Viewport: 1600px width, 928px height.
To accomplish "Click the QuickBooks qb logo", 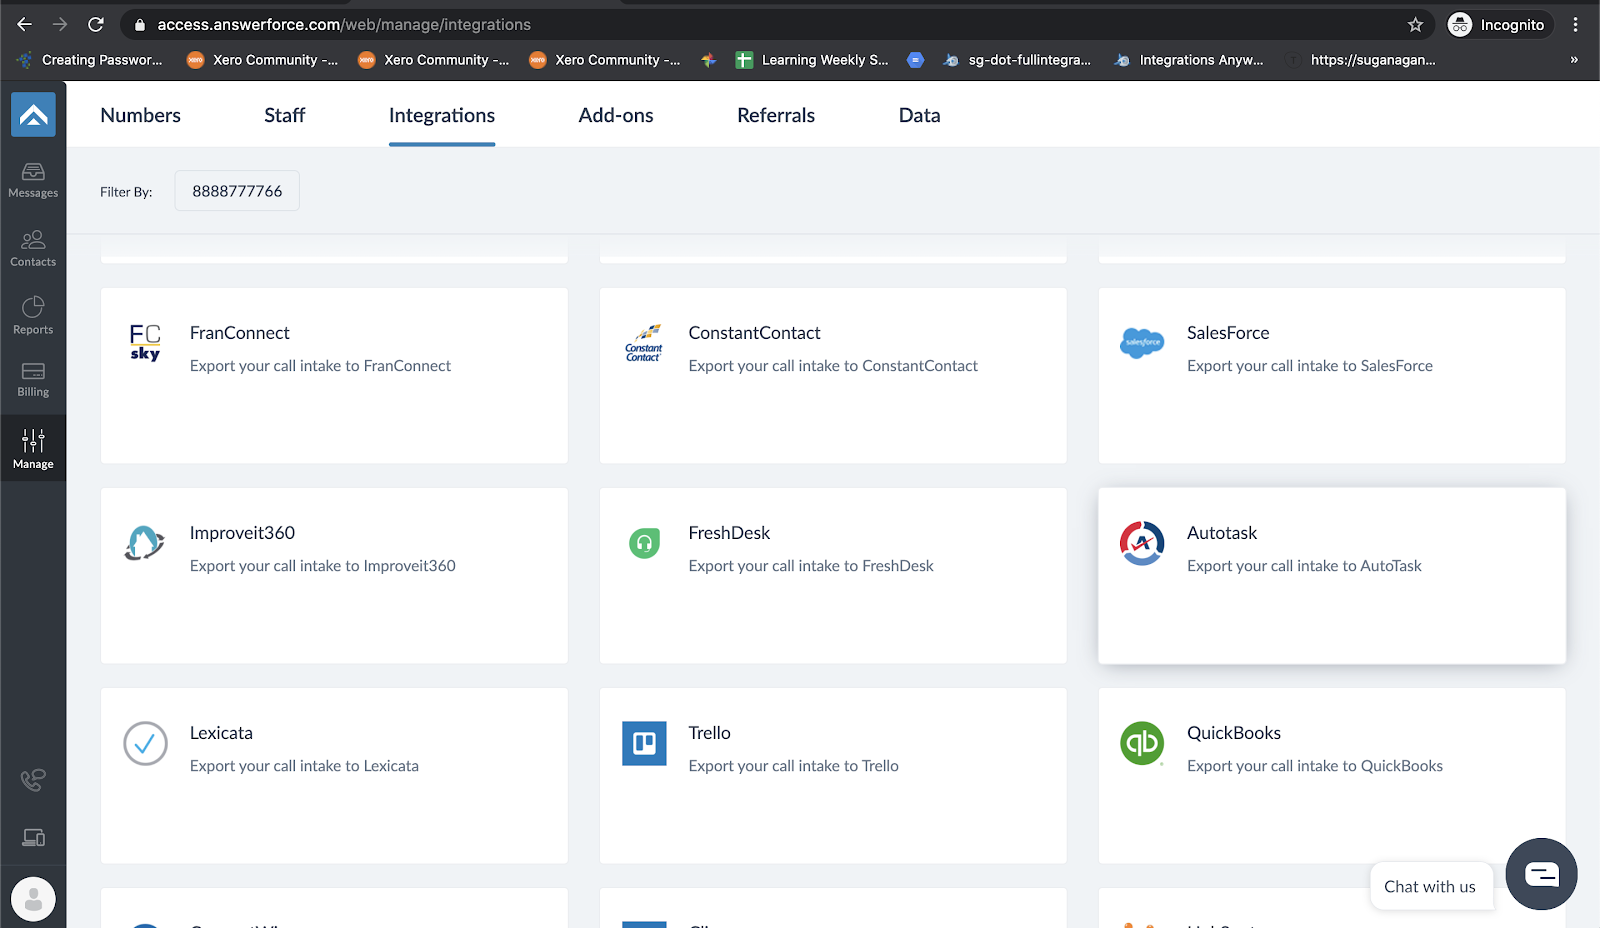I will tap(1142, 743).
